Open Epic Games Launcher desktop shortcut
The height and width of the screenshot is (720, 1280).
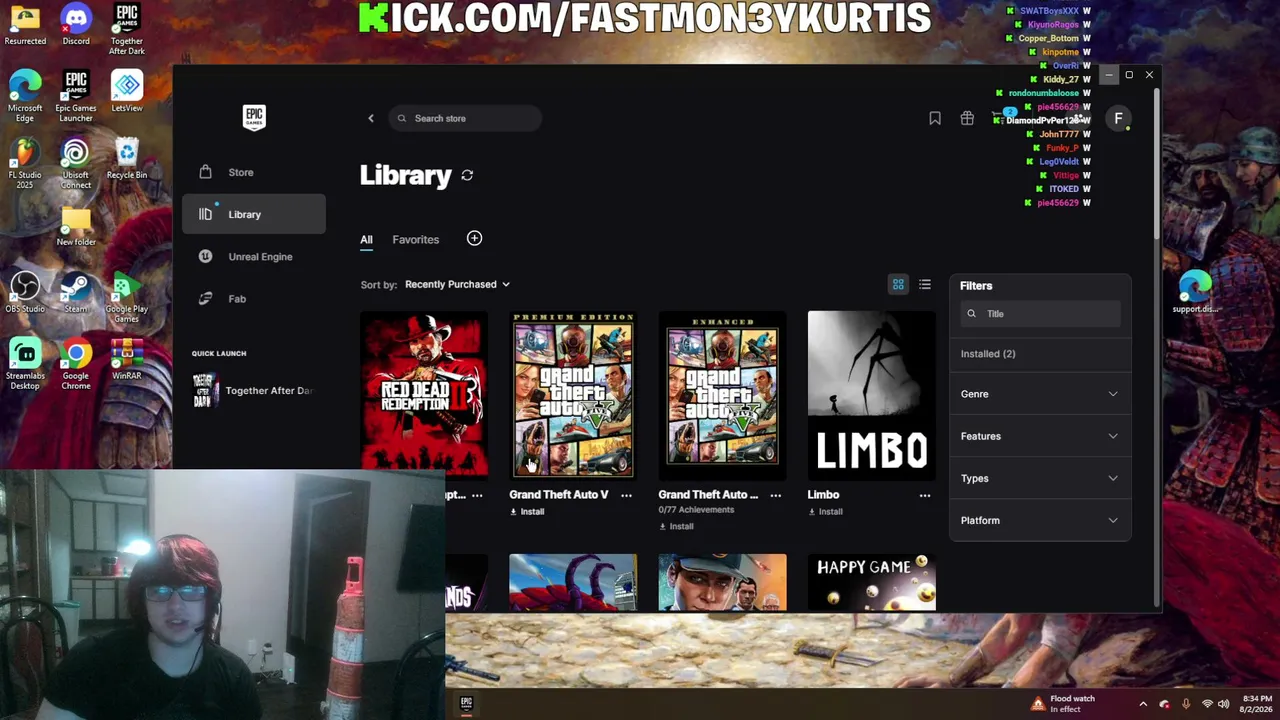coord(76,96)
